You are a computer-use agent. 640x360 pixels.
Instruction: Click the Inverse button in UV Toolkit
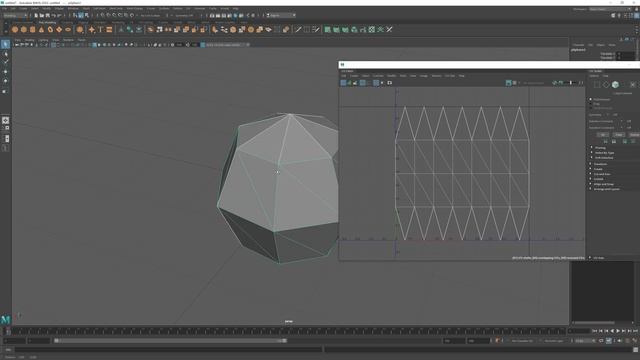click(x=634, y=135)
